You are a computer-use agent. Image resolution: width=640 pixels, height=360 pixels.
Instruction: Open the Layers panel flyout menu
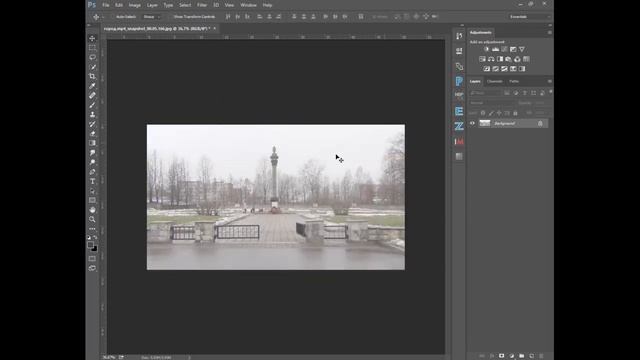549,81
